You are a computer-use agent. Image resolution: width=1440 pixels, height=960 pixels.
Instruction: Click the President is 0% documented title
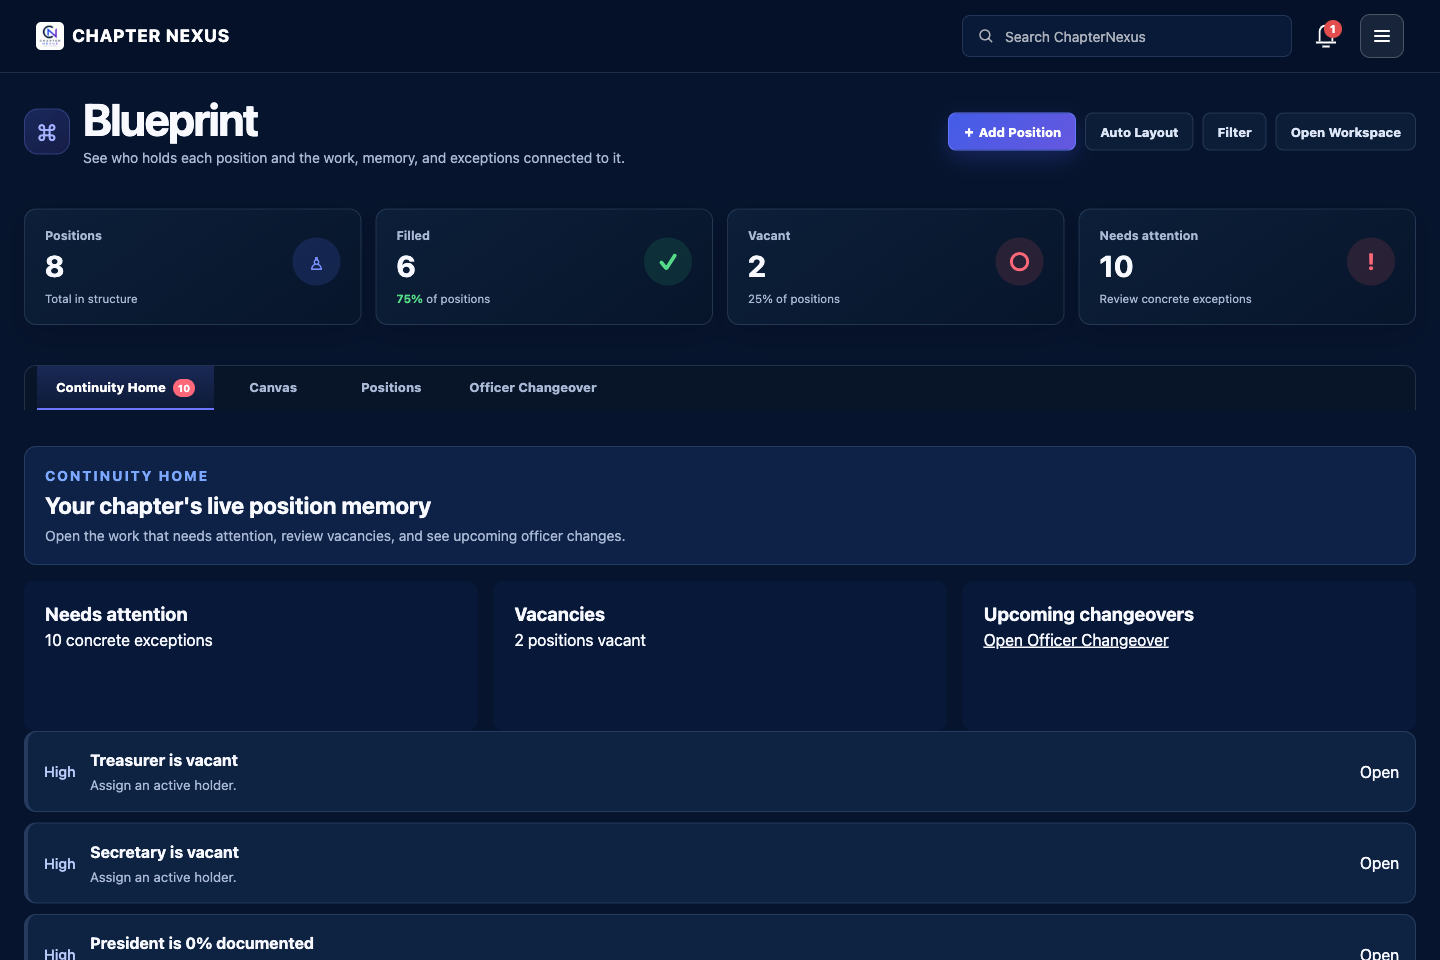pyautogui.click(x=202, y=944)
